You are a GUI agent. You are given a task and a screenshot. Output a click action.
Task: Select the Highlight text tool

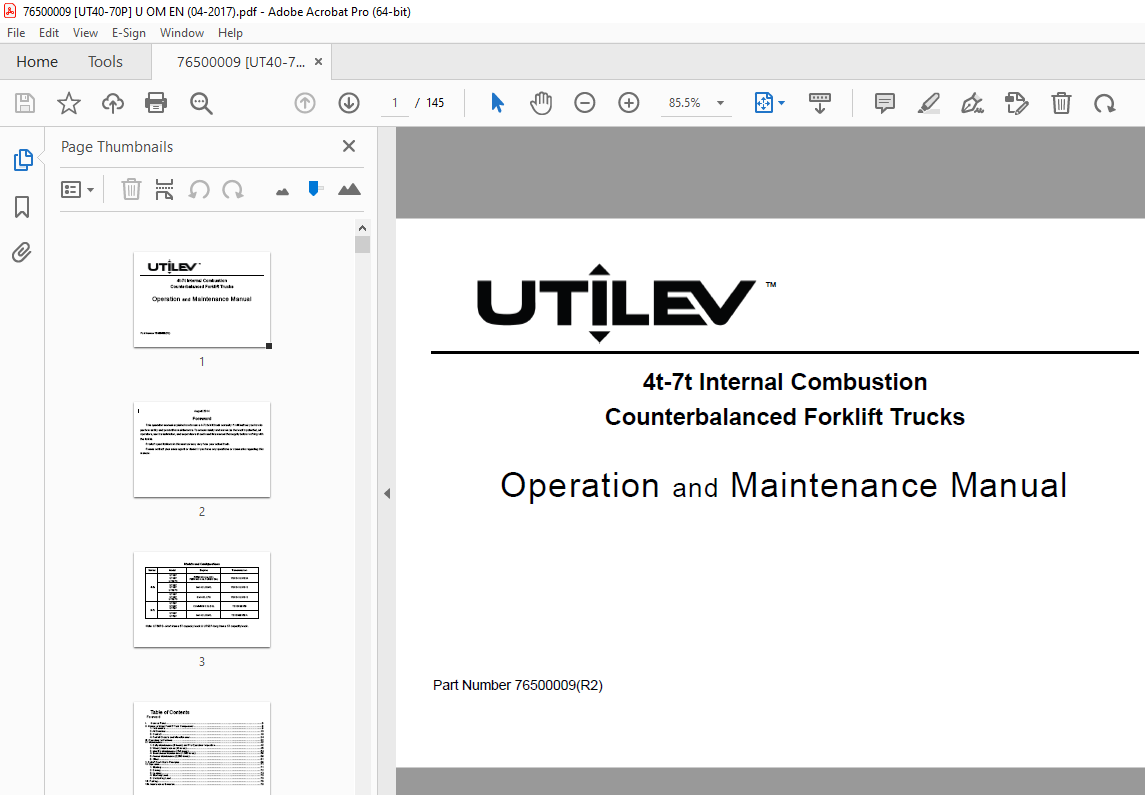(928, 103)
